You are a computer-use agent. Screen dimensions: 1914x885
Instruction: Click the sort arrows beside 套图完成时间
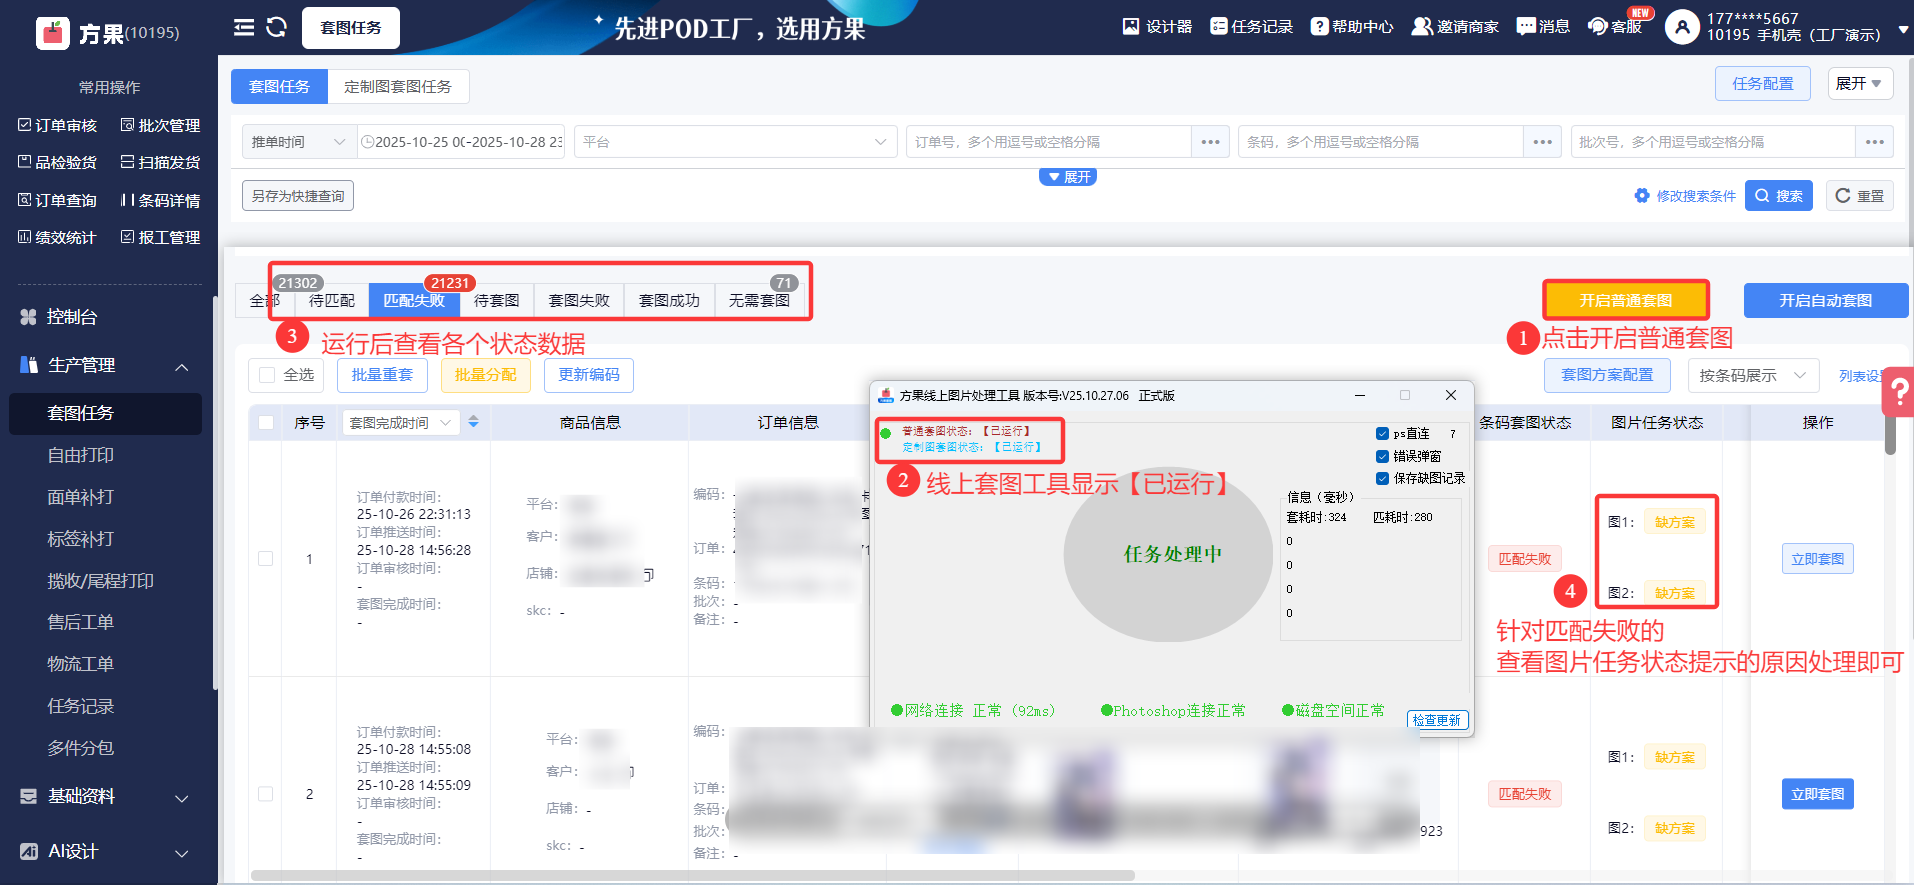tap(473, 422)
